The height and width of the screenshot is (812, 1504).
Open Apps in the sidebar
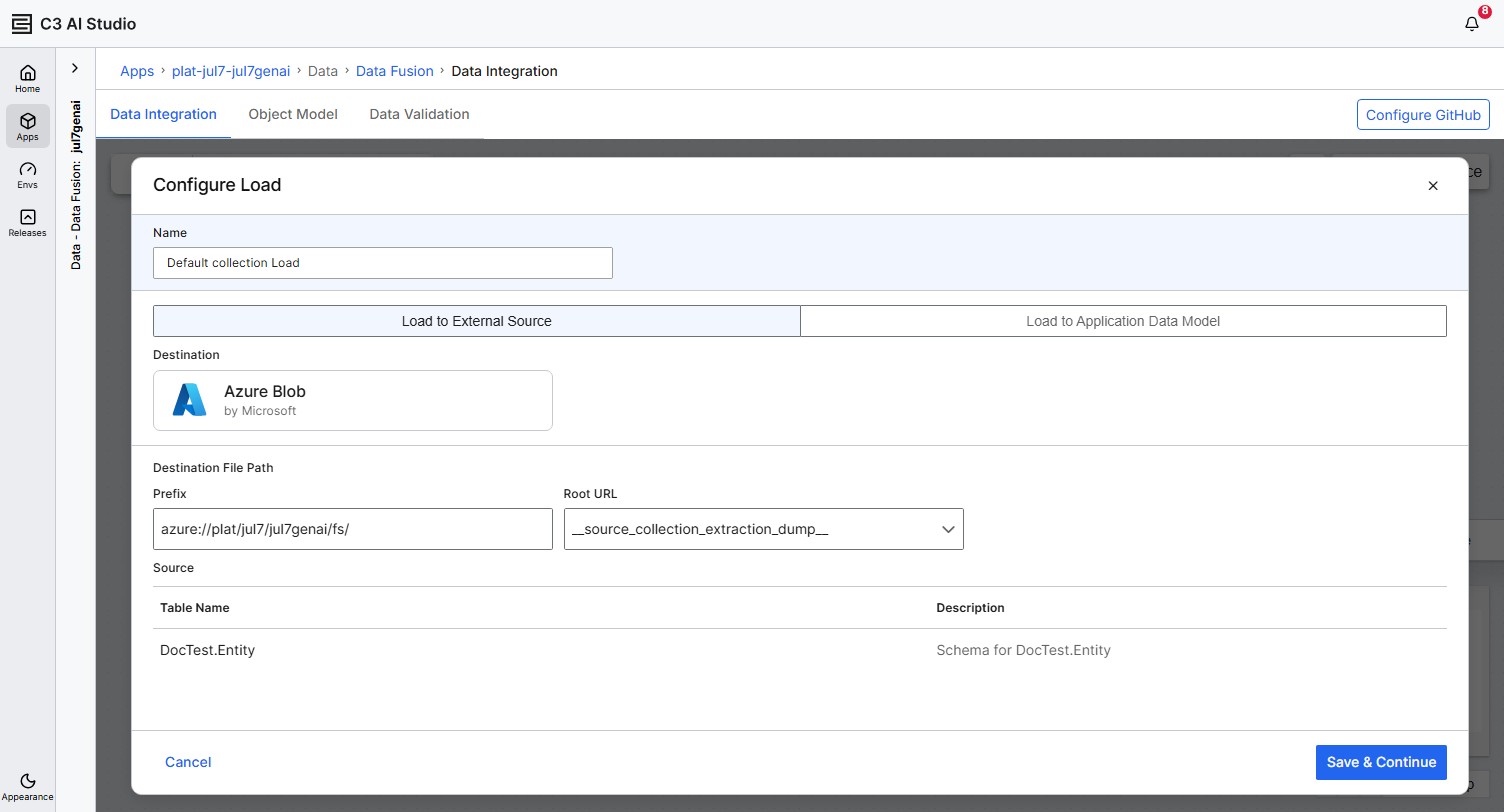point(28,127)
